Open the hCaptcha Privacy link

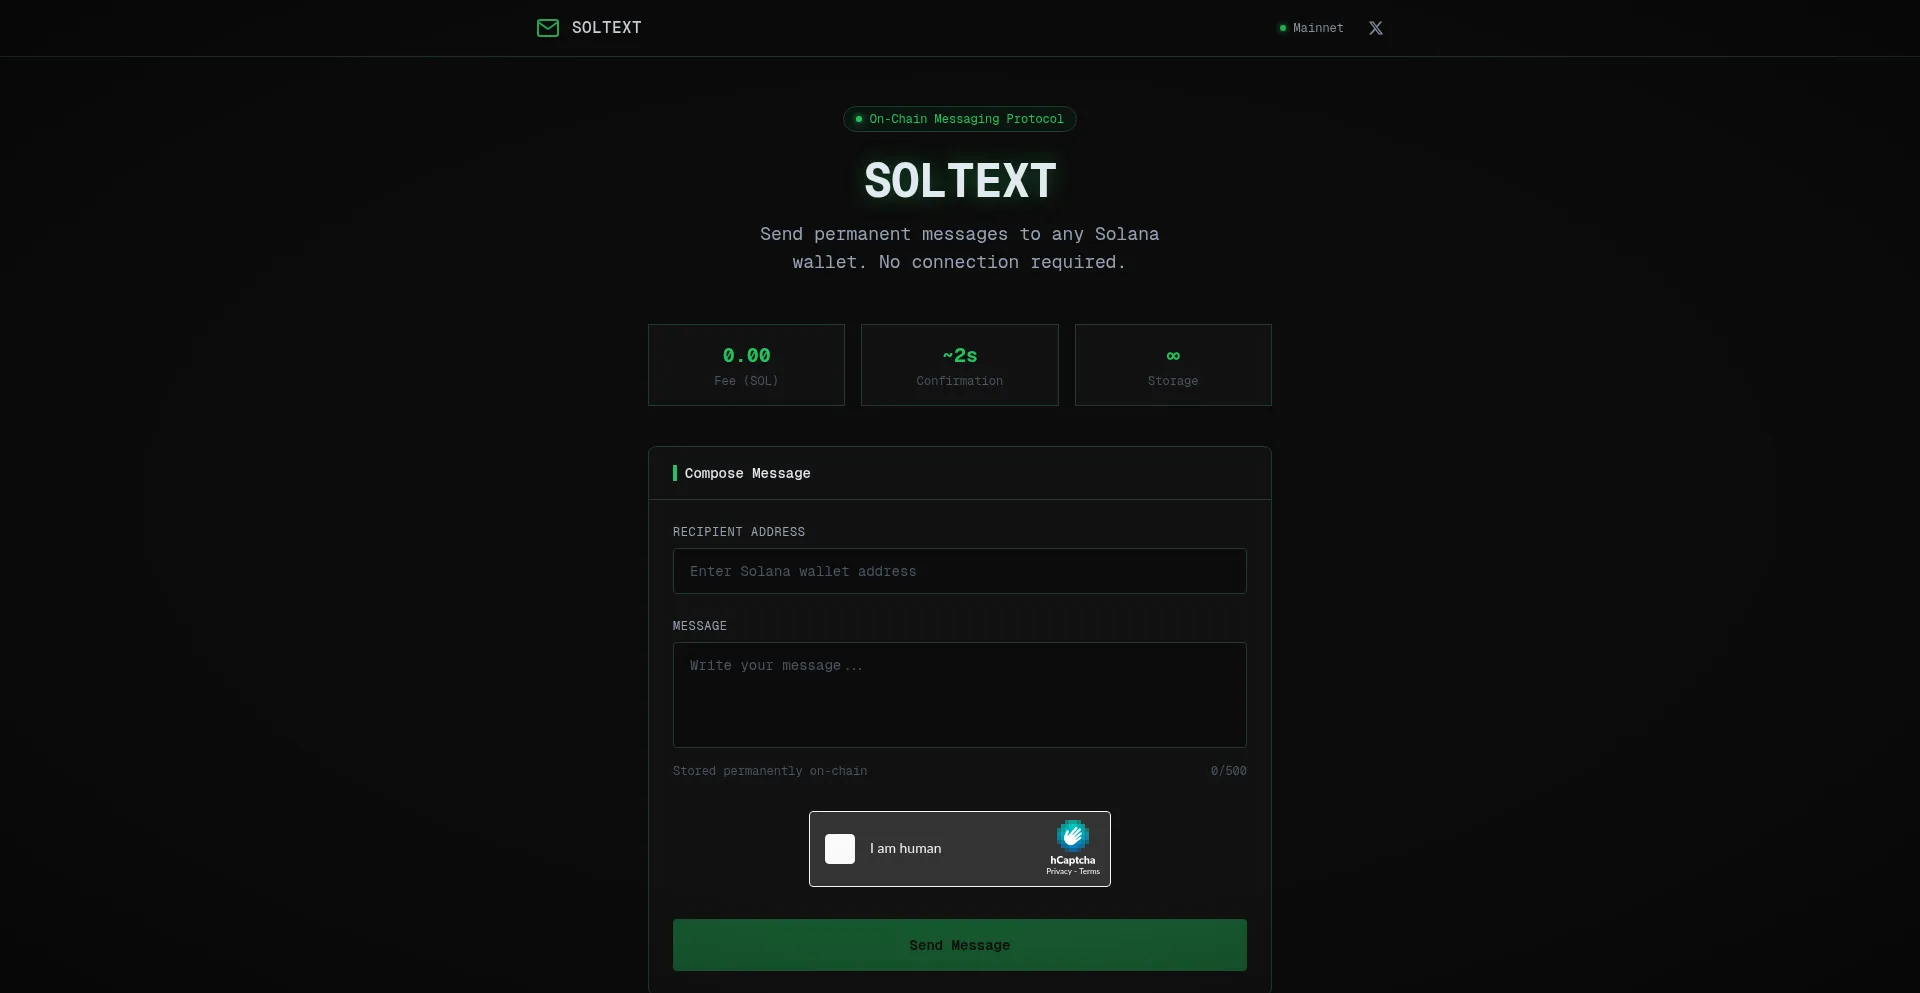point(1058,872)
